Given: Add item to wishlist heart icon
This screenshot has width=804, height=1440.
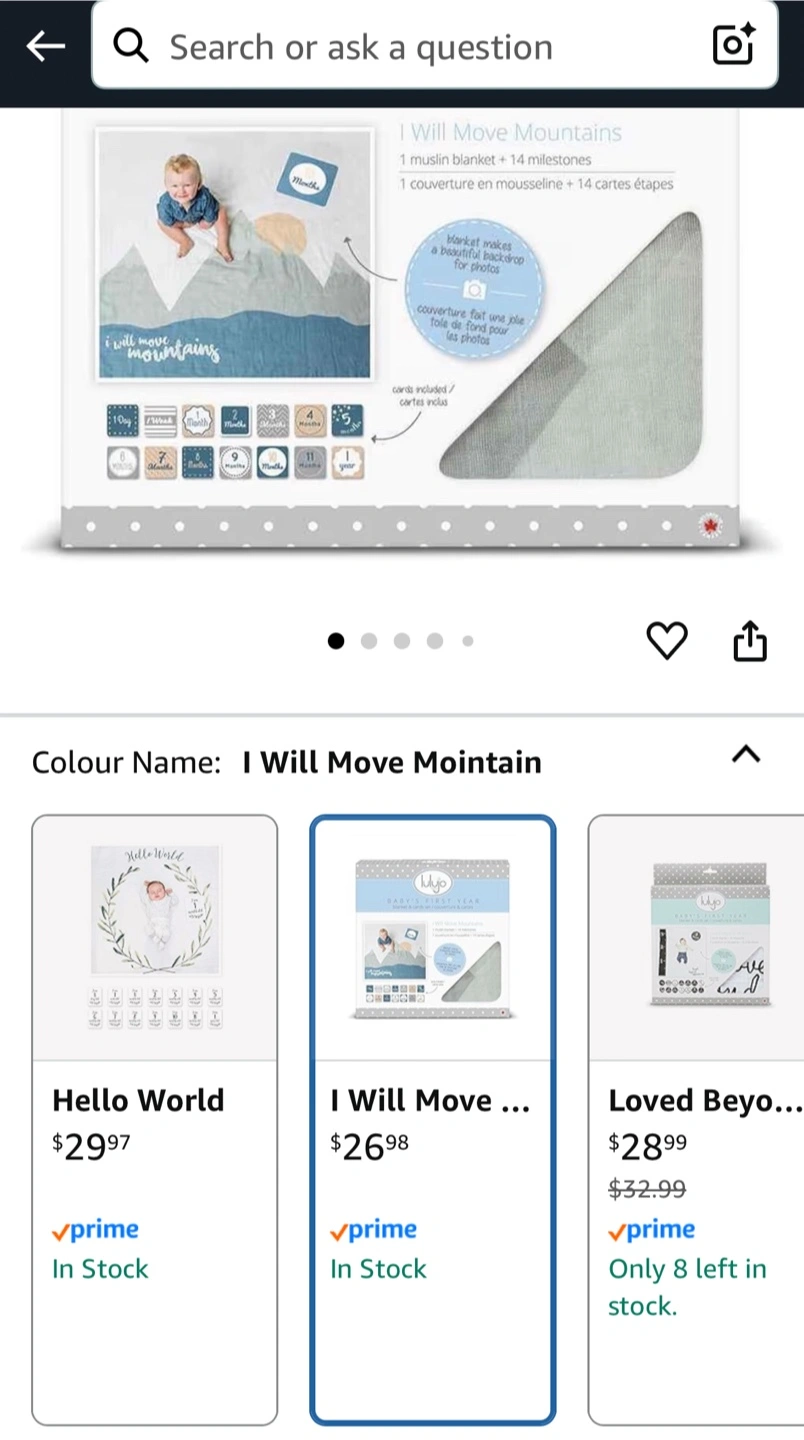Looking at the screenshot, I should click(x=667, y=641).
